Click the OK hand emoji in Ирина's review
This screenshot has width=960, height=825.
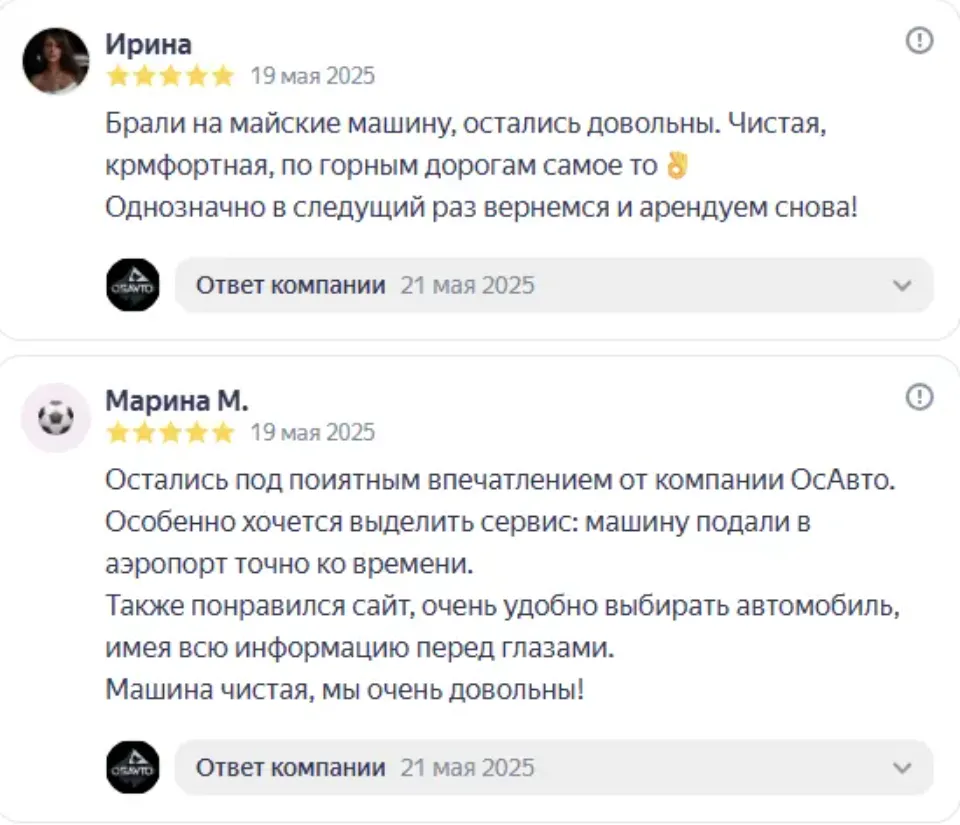click(677, 166)
